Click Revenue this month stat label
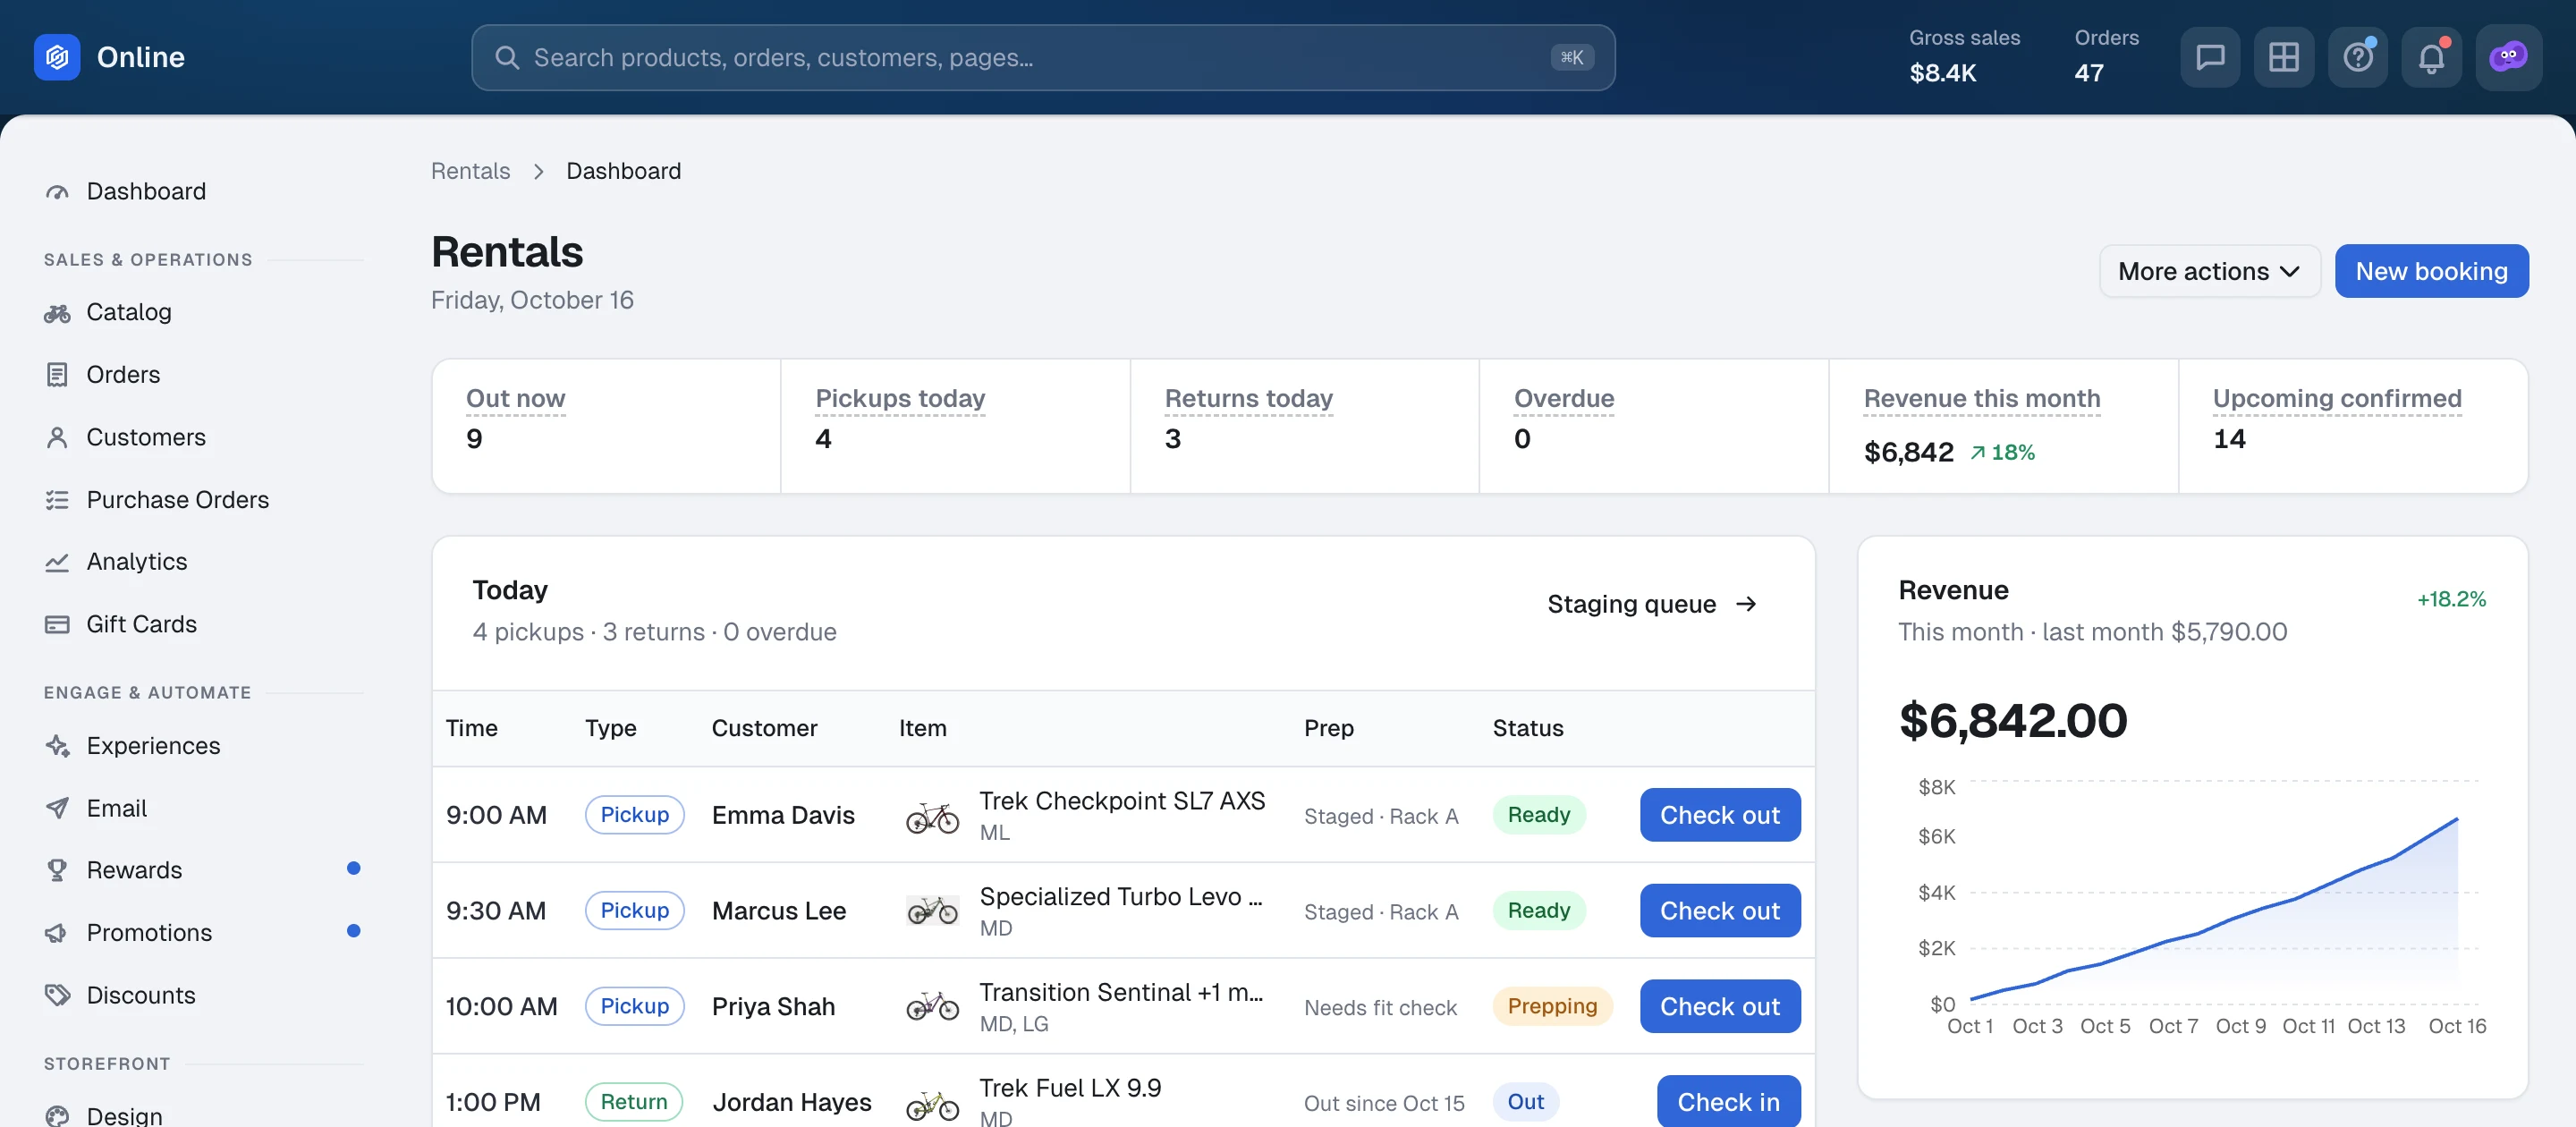The image size is (2576, 1127). pyautogui.click(x=1981, y=398)
